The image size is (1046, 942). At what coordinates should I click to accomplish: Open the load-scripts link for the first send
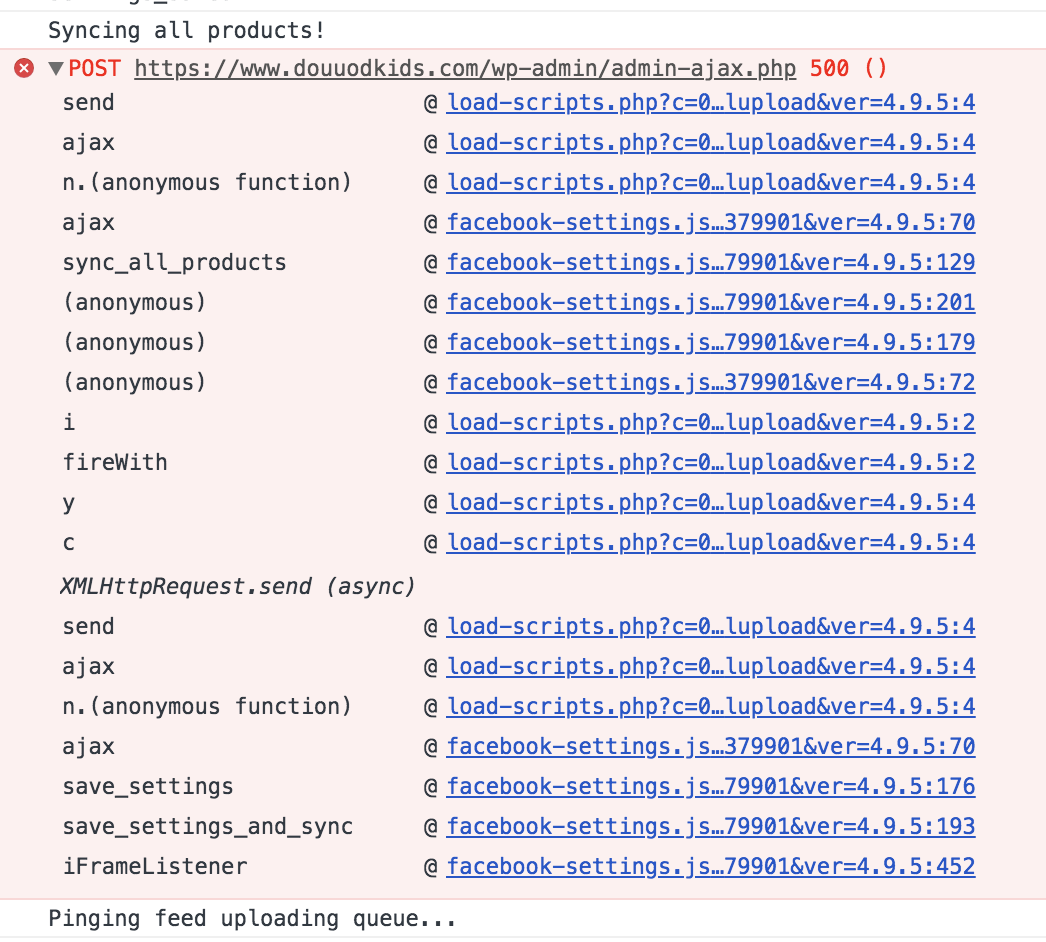[x=711, y=103]
